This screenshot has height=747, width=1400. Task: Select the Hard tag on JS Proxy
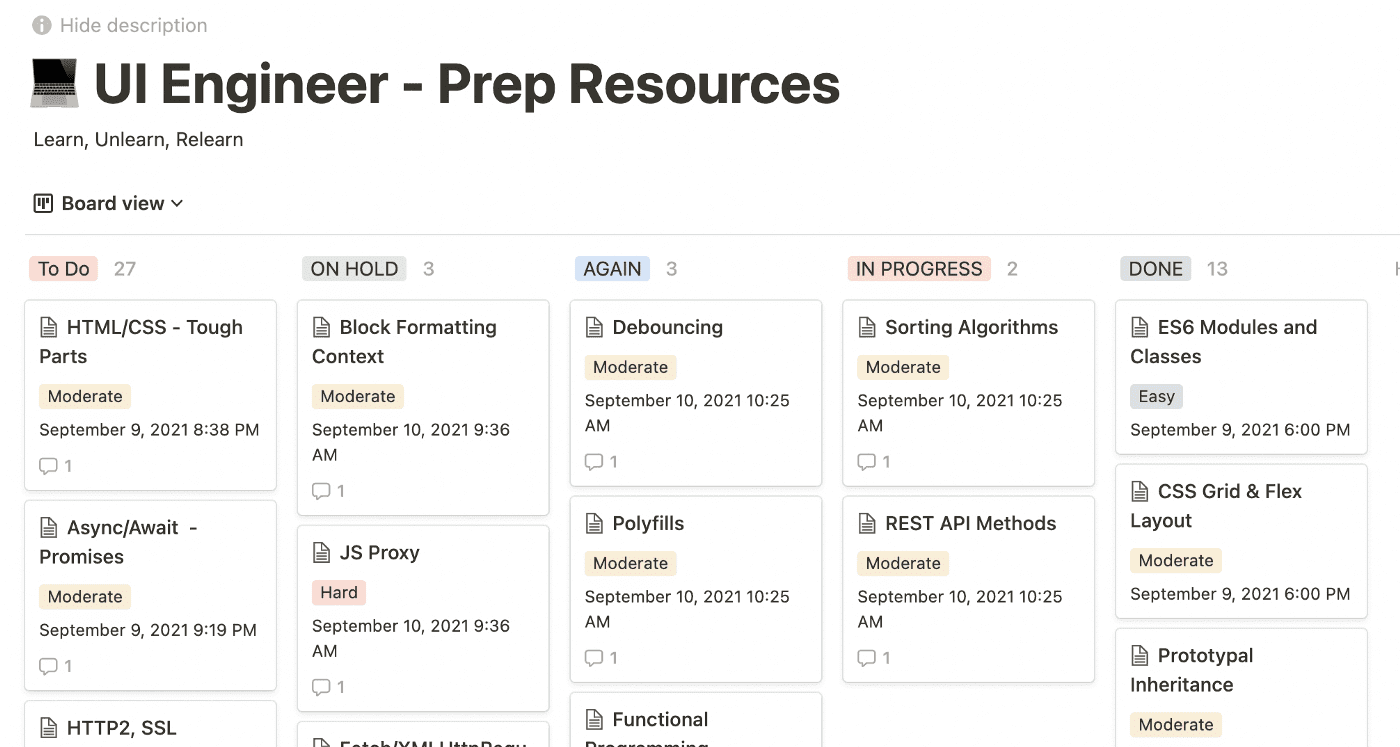point(338,592)
